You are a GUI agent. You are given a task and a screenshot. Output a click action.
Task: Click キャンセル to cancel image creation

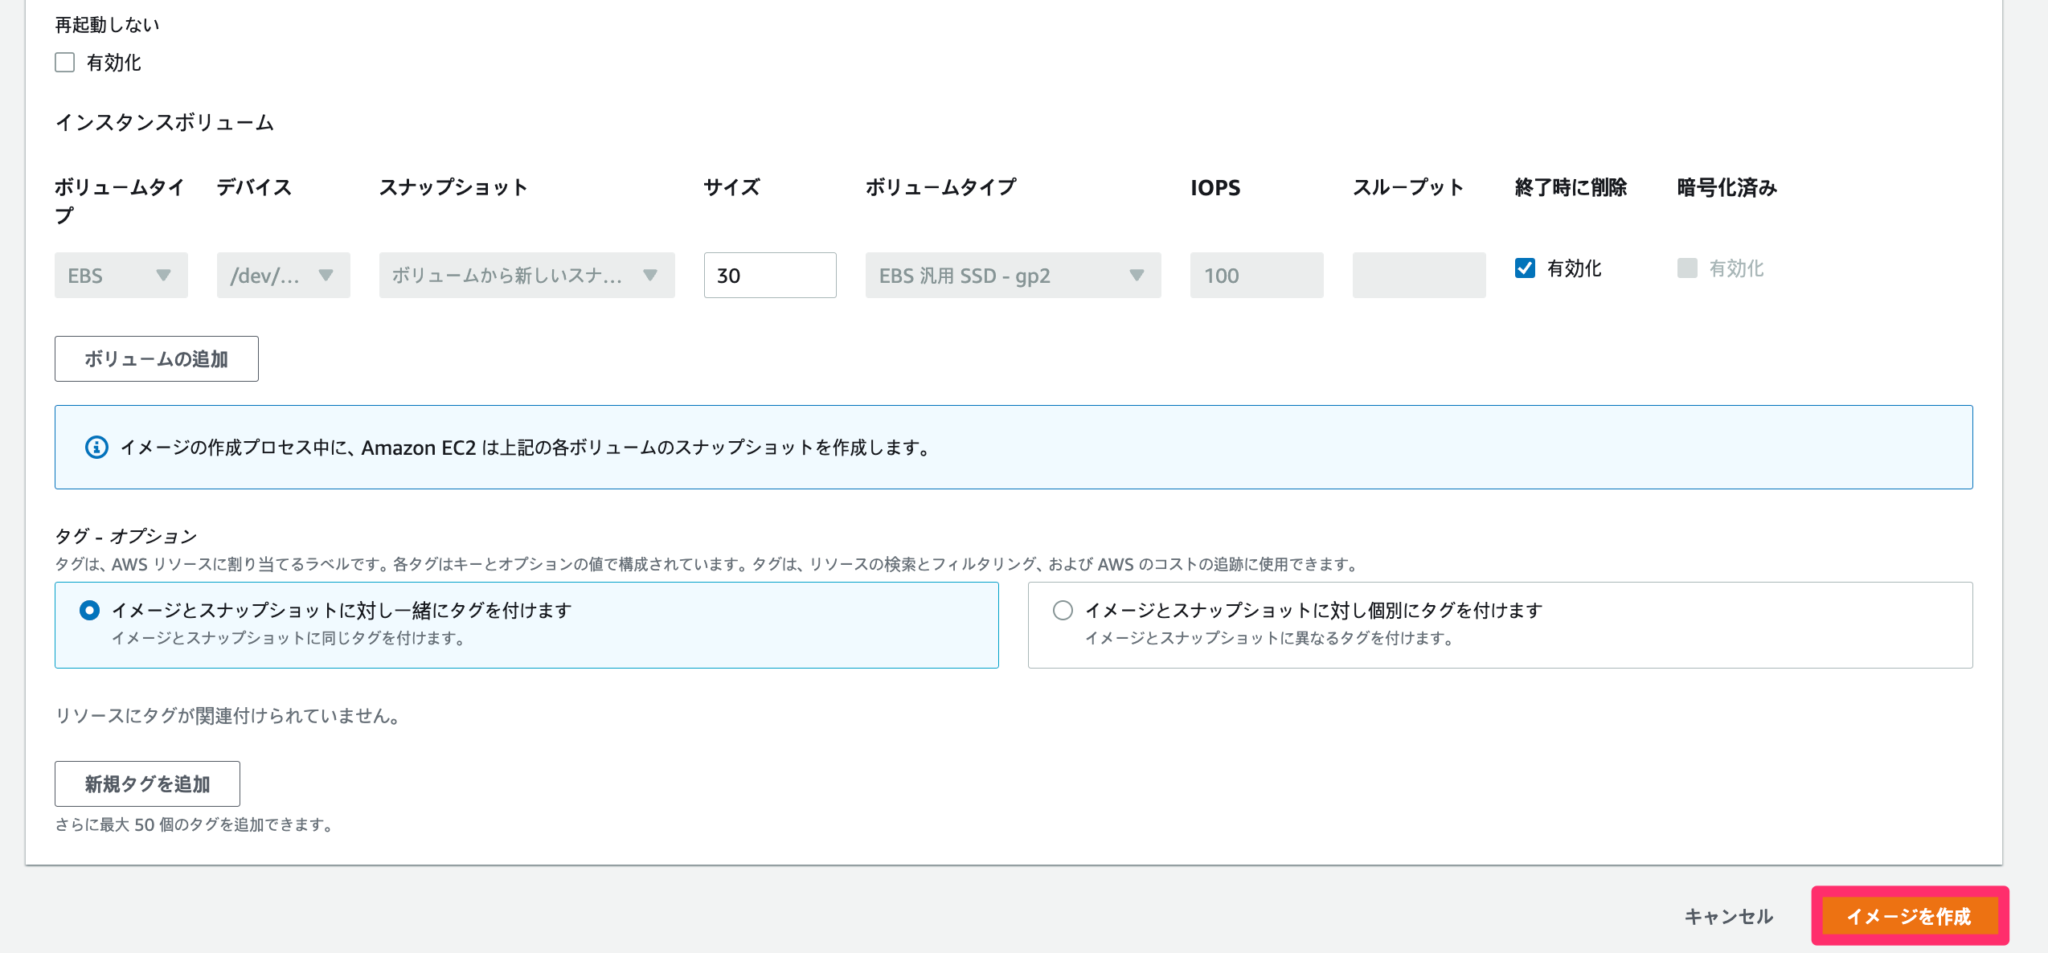pyautogui.click(x=1727, y=915)
